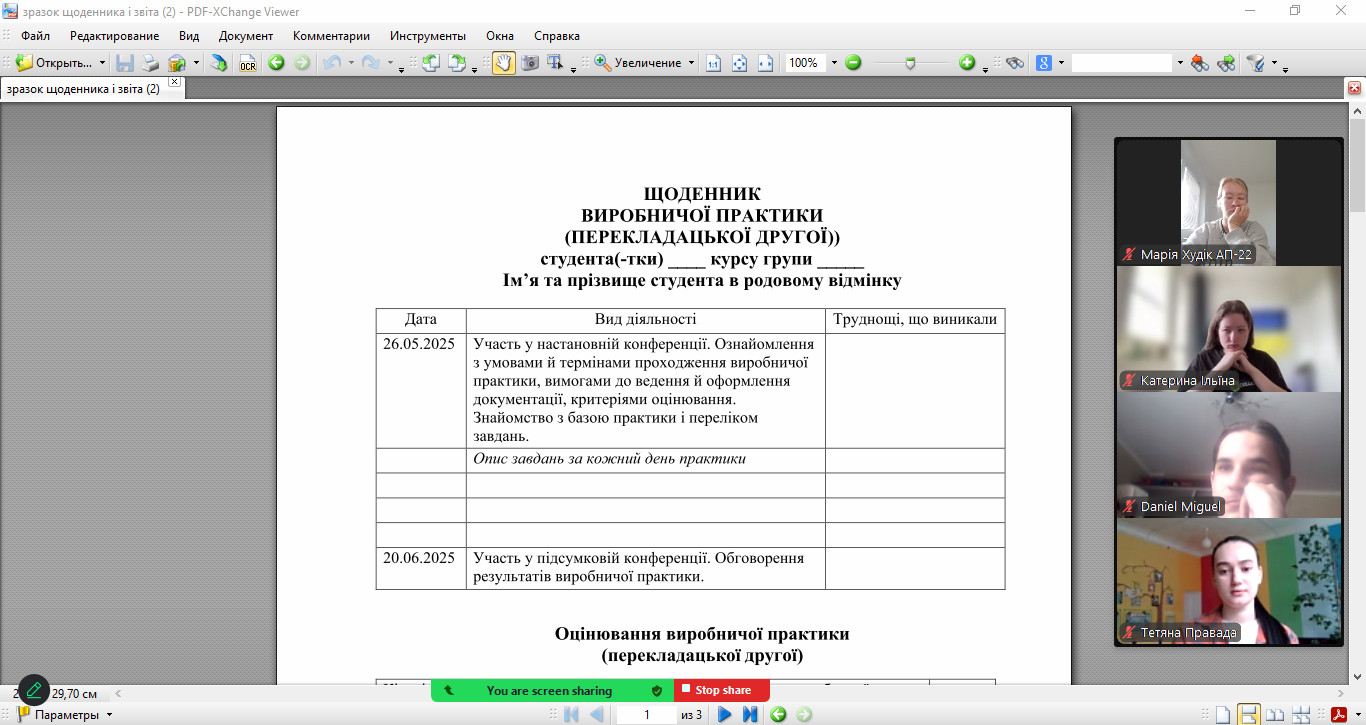Click the page number input field
This screenshot has width=1366, height=725.
point(646,714)
